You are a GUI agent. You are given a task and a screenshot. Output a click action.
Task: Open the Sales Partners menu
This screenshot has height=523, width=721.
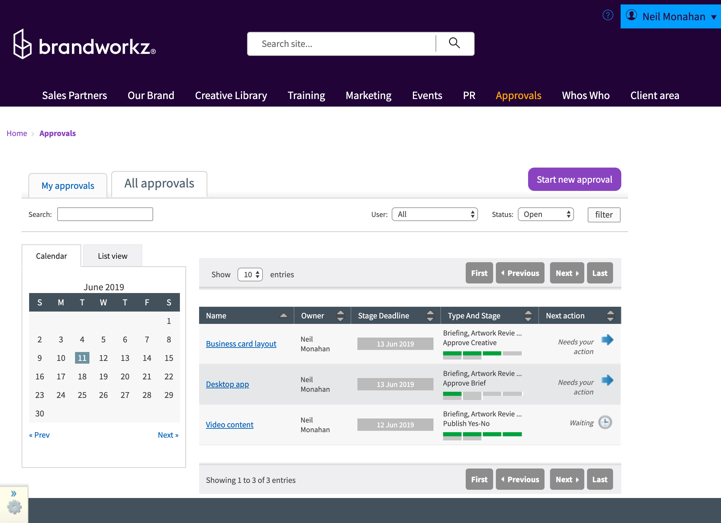point(74,96)
